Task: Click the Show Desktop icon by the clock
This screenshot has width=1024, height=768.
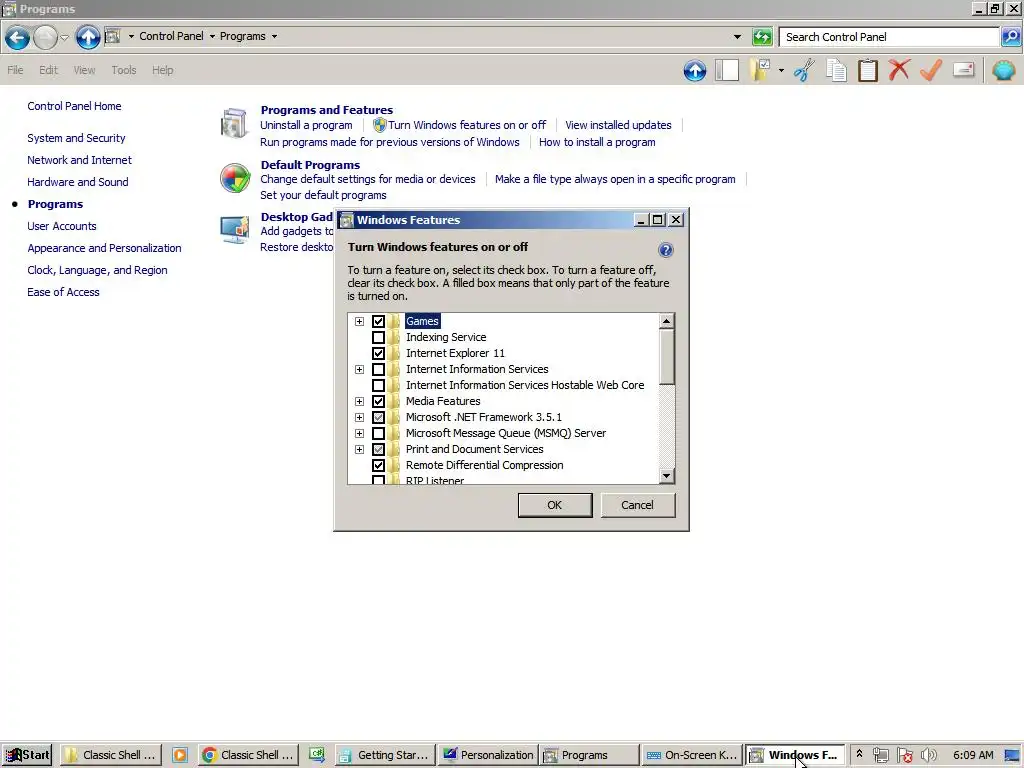Action: point(1012,755)
